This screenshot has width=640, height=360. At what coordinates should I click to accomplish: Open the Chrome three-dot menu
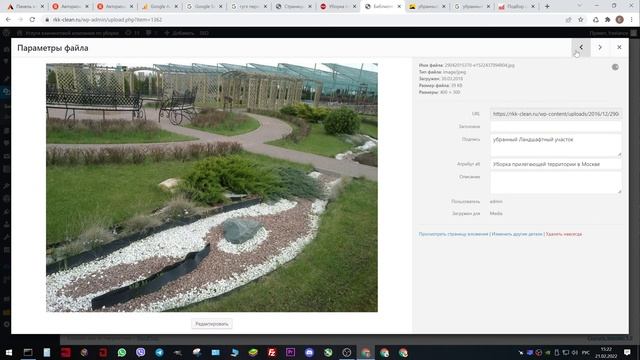coord(632,20)
